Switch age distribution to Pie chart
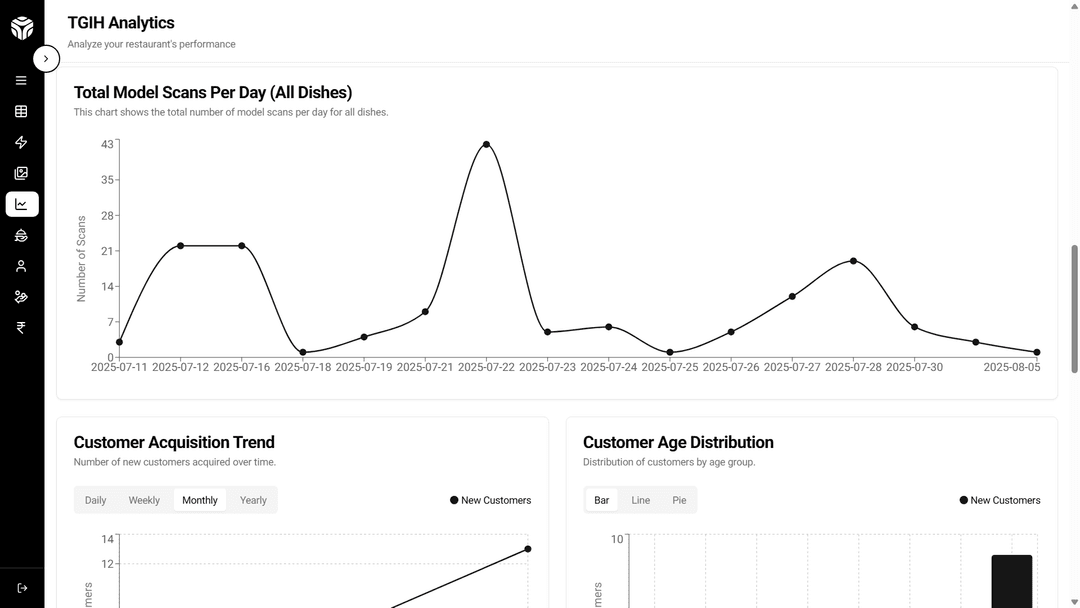 coord(679,500)
